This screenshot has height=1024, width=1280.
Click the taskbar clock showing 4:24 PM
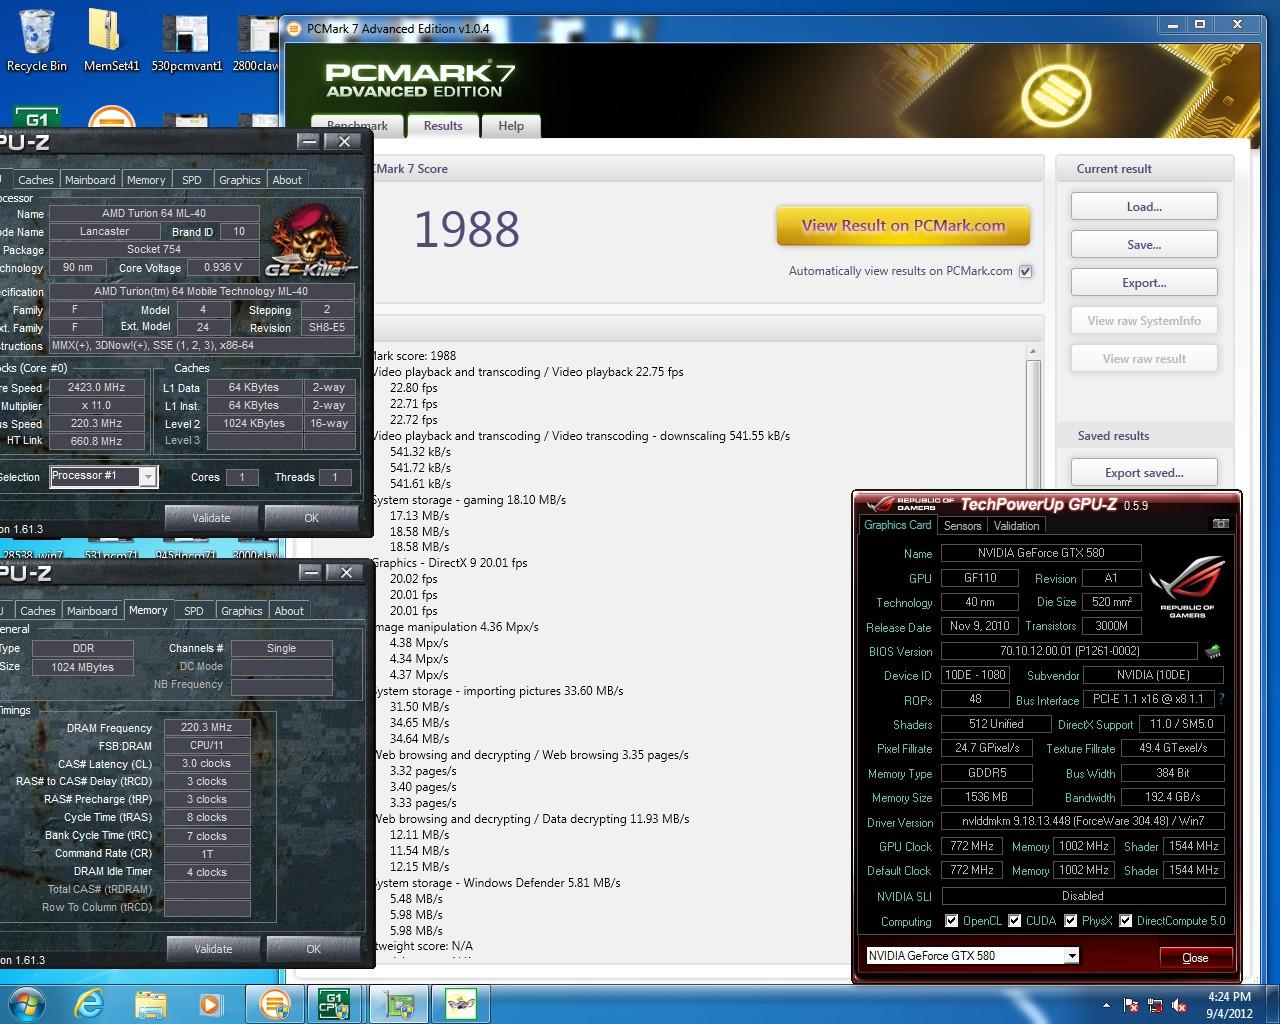point(1229,1004)
